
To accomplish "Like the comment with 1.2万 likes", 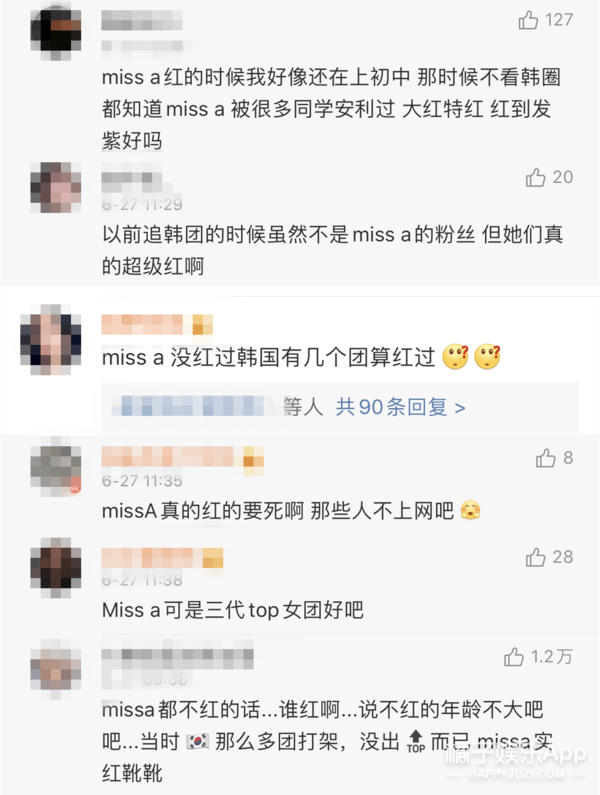I will (x=514, y=657).
